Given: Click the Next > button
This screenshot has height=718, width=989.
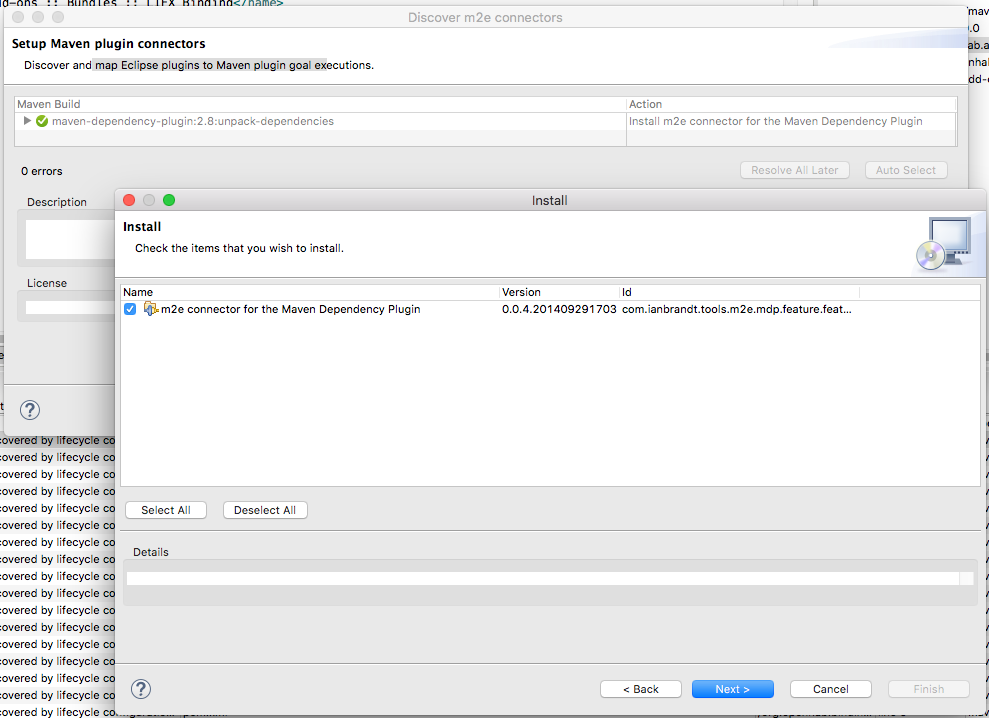Looking at the screenshot, I should coord(732,689).
